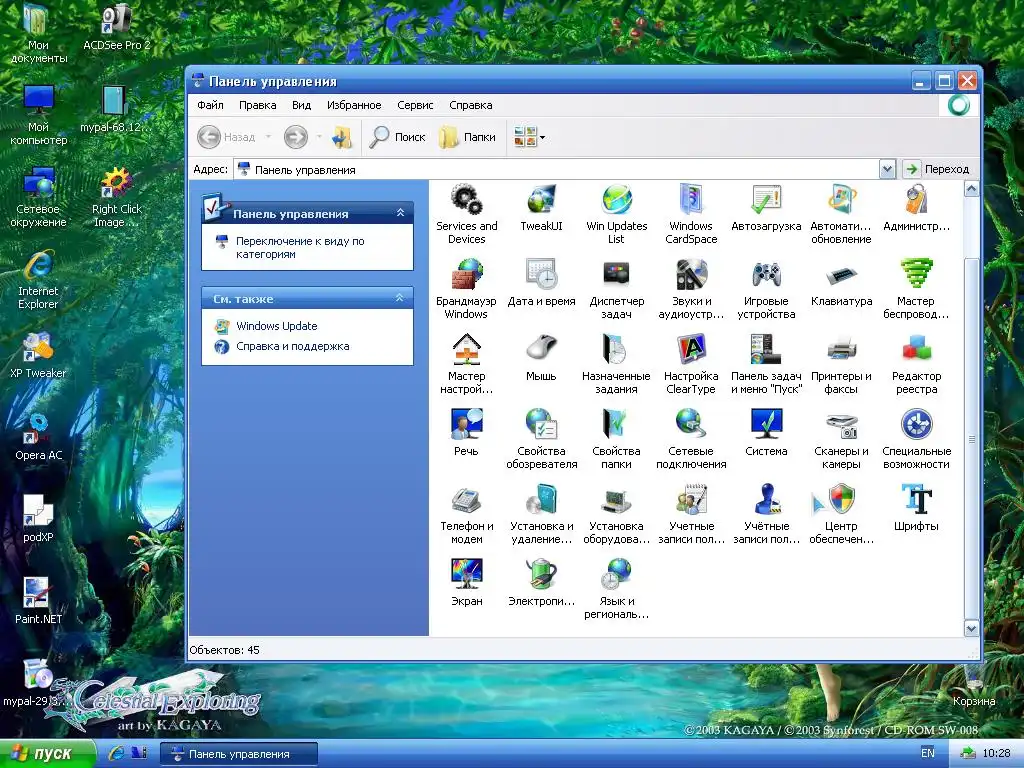Collapse the См. также sidebar section
The image size is (1024, 768).
[400, 298]
